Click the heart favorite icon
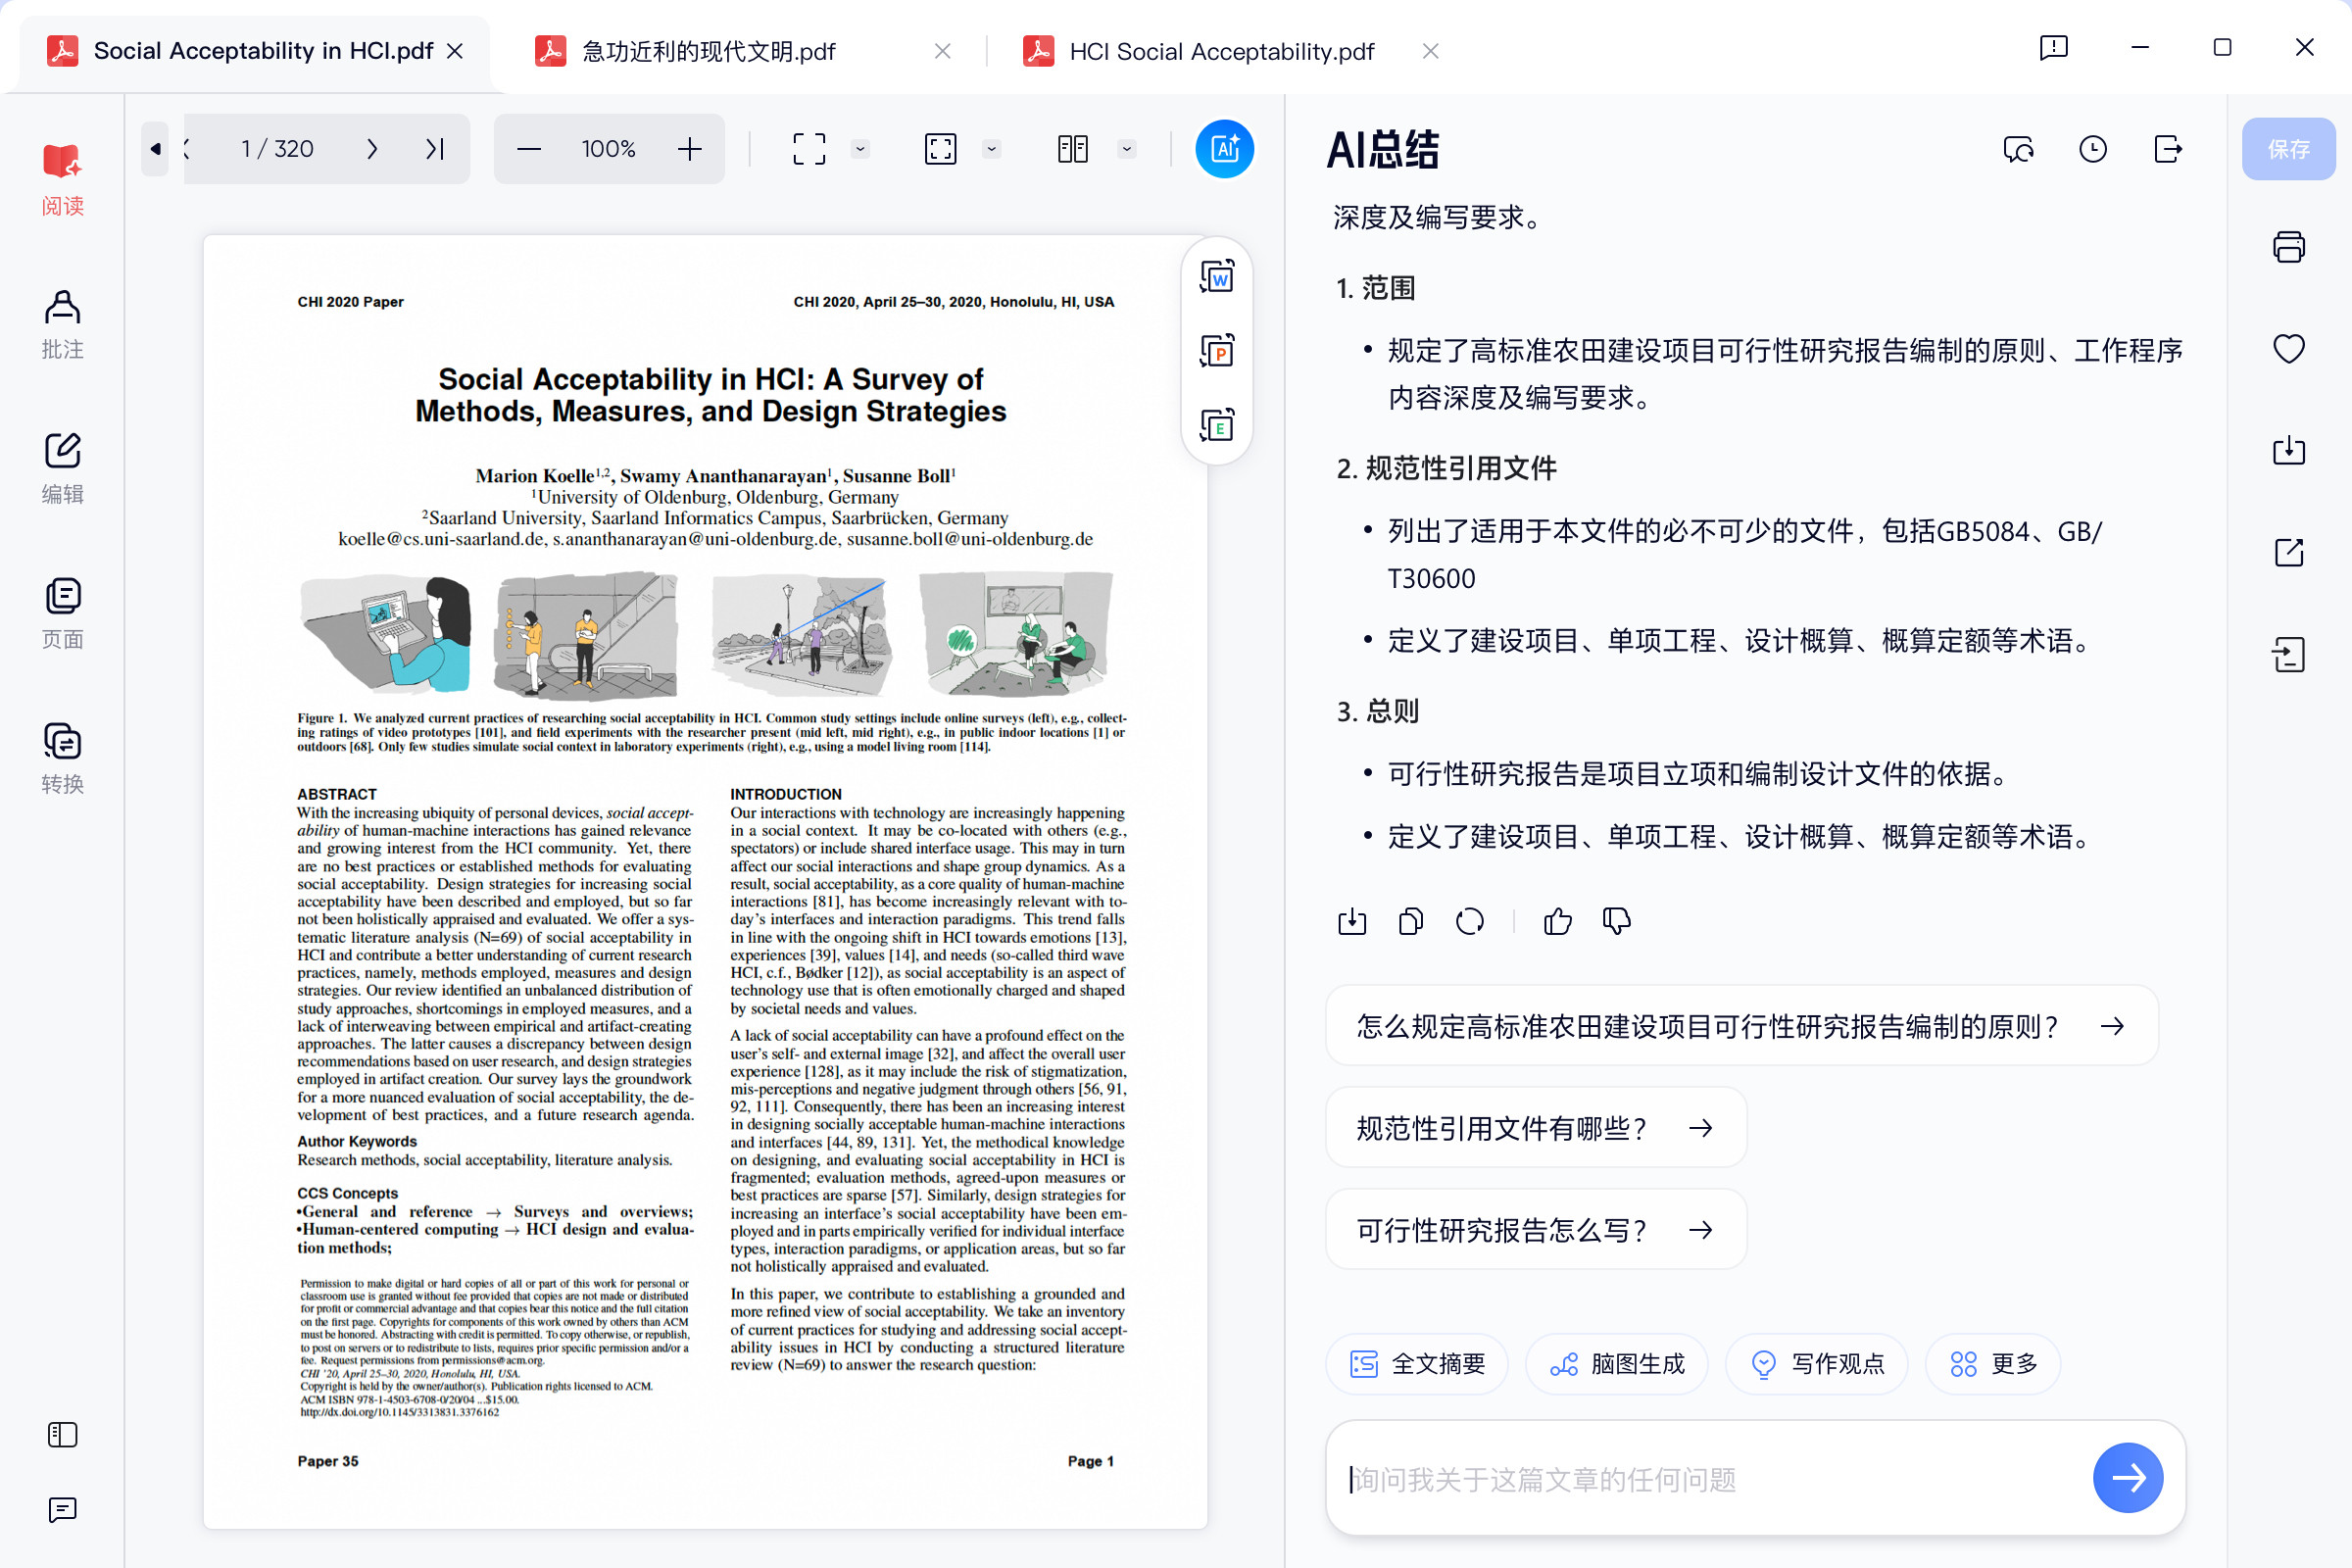 tap(2289, 349)
